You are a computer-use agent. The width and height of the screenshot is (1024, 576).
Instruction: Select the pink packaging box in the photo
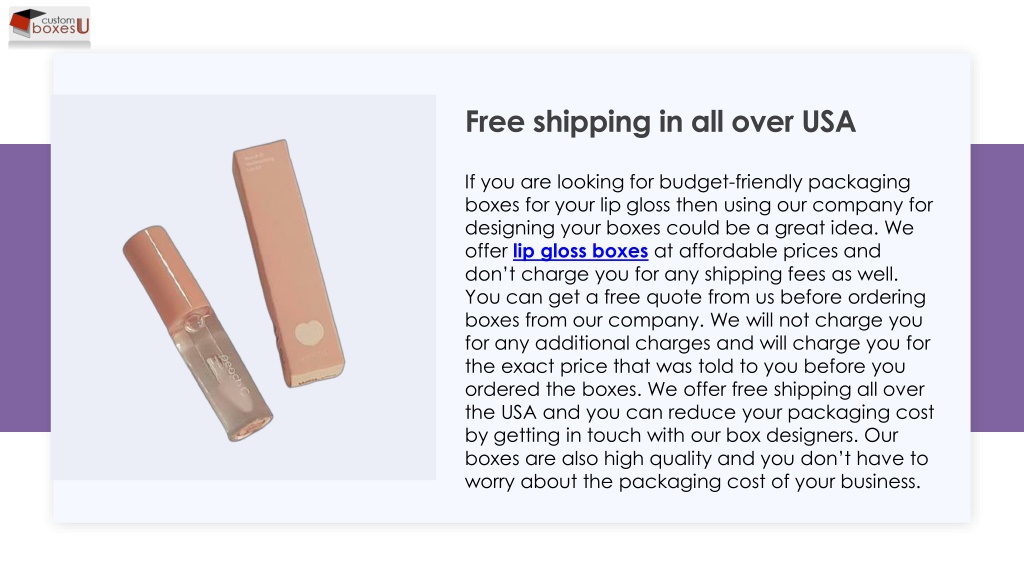click(x=288, y=263)
